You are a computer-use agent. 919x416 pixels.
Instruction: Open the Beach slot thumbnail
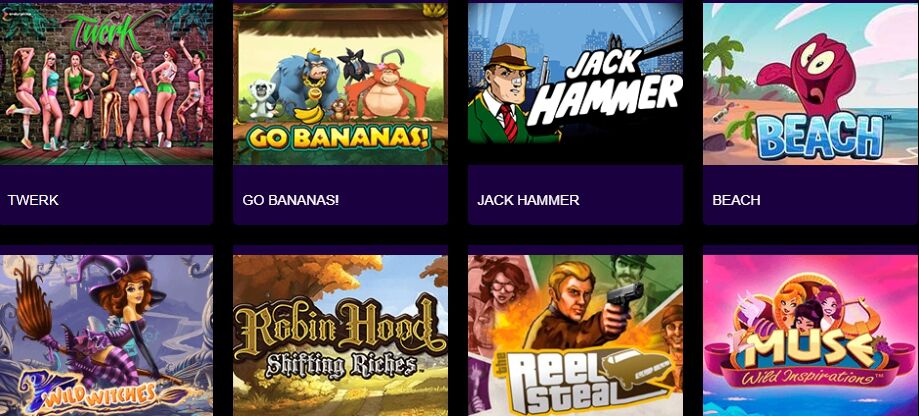pyautogui.click(x=811, y=84)
